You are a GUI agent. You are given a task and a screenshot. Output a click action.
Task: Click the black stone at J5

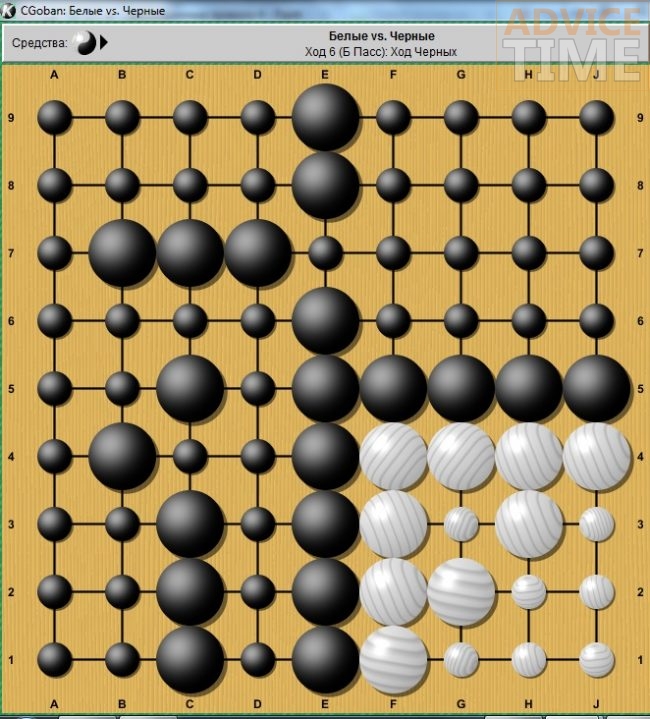coord(597,389)
